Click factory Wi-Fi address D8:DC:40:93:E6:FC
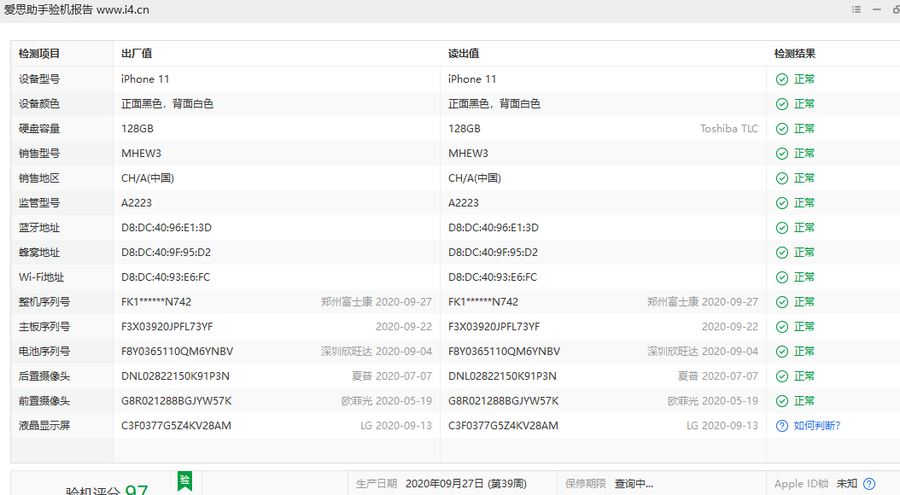The width and height of the screenshot is (900, 495). pyautogui.click(x=166, y=277)
